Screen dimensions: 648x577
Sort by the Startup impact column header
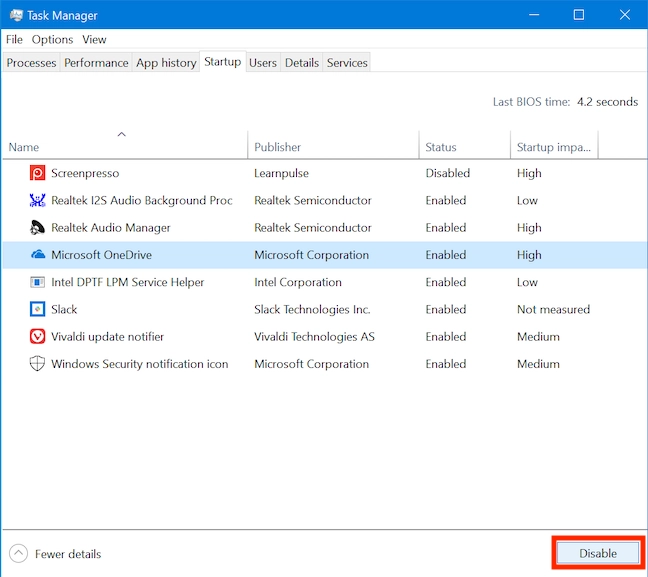point(554,145)
